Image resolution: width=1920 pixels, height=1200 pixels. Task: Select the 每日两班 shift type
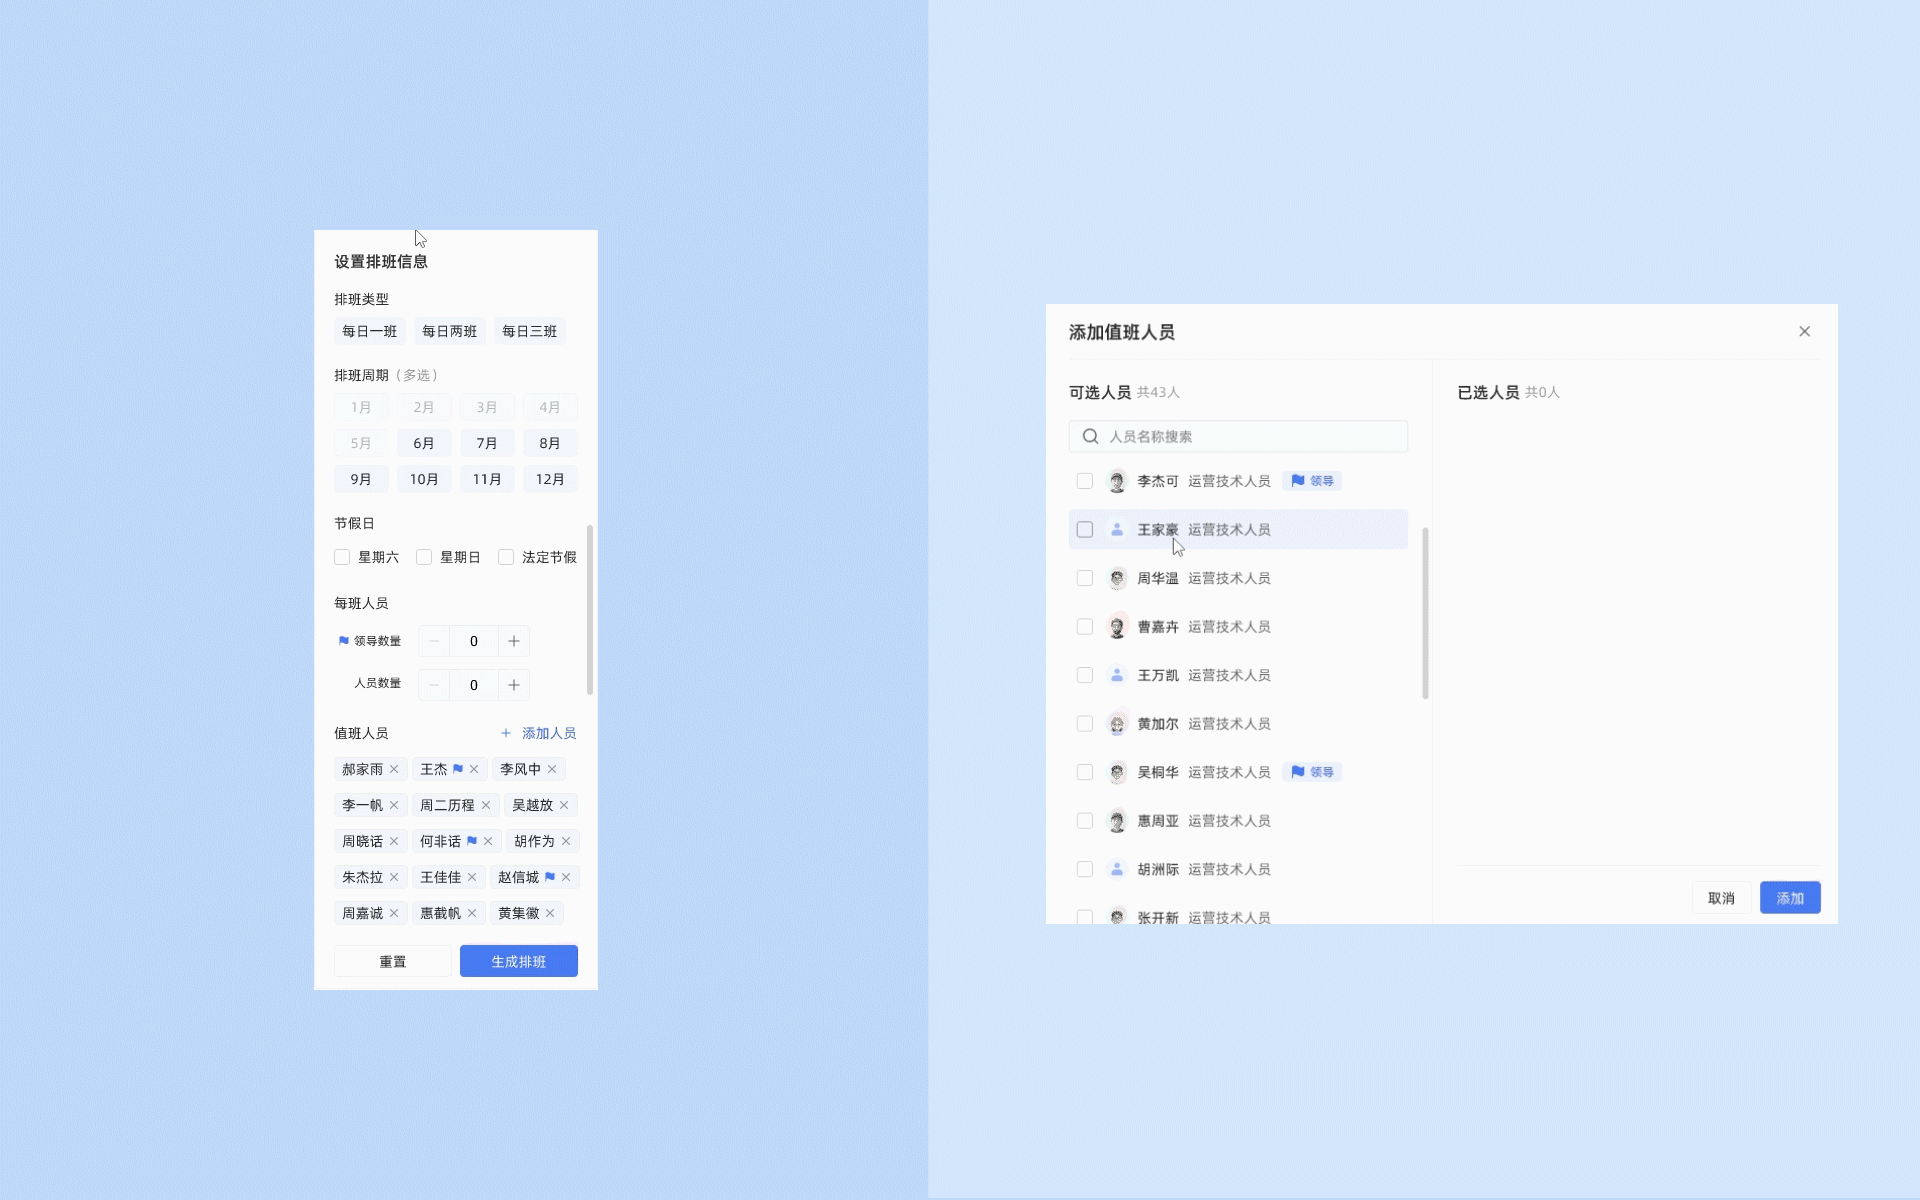coord(449,331)
